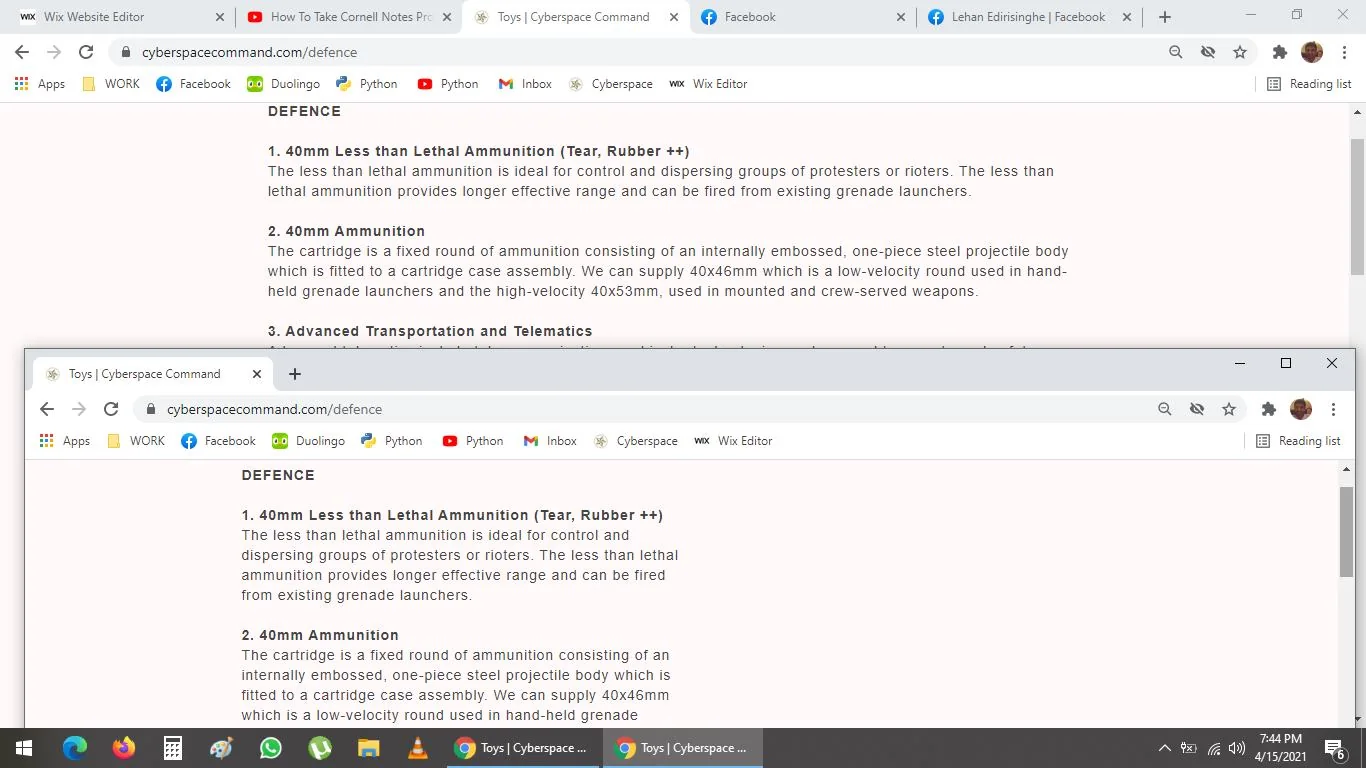Open notification center in taskbar

(1334, 748)
